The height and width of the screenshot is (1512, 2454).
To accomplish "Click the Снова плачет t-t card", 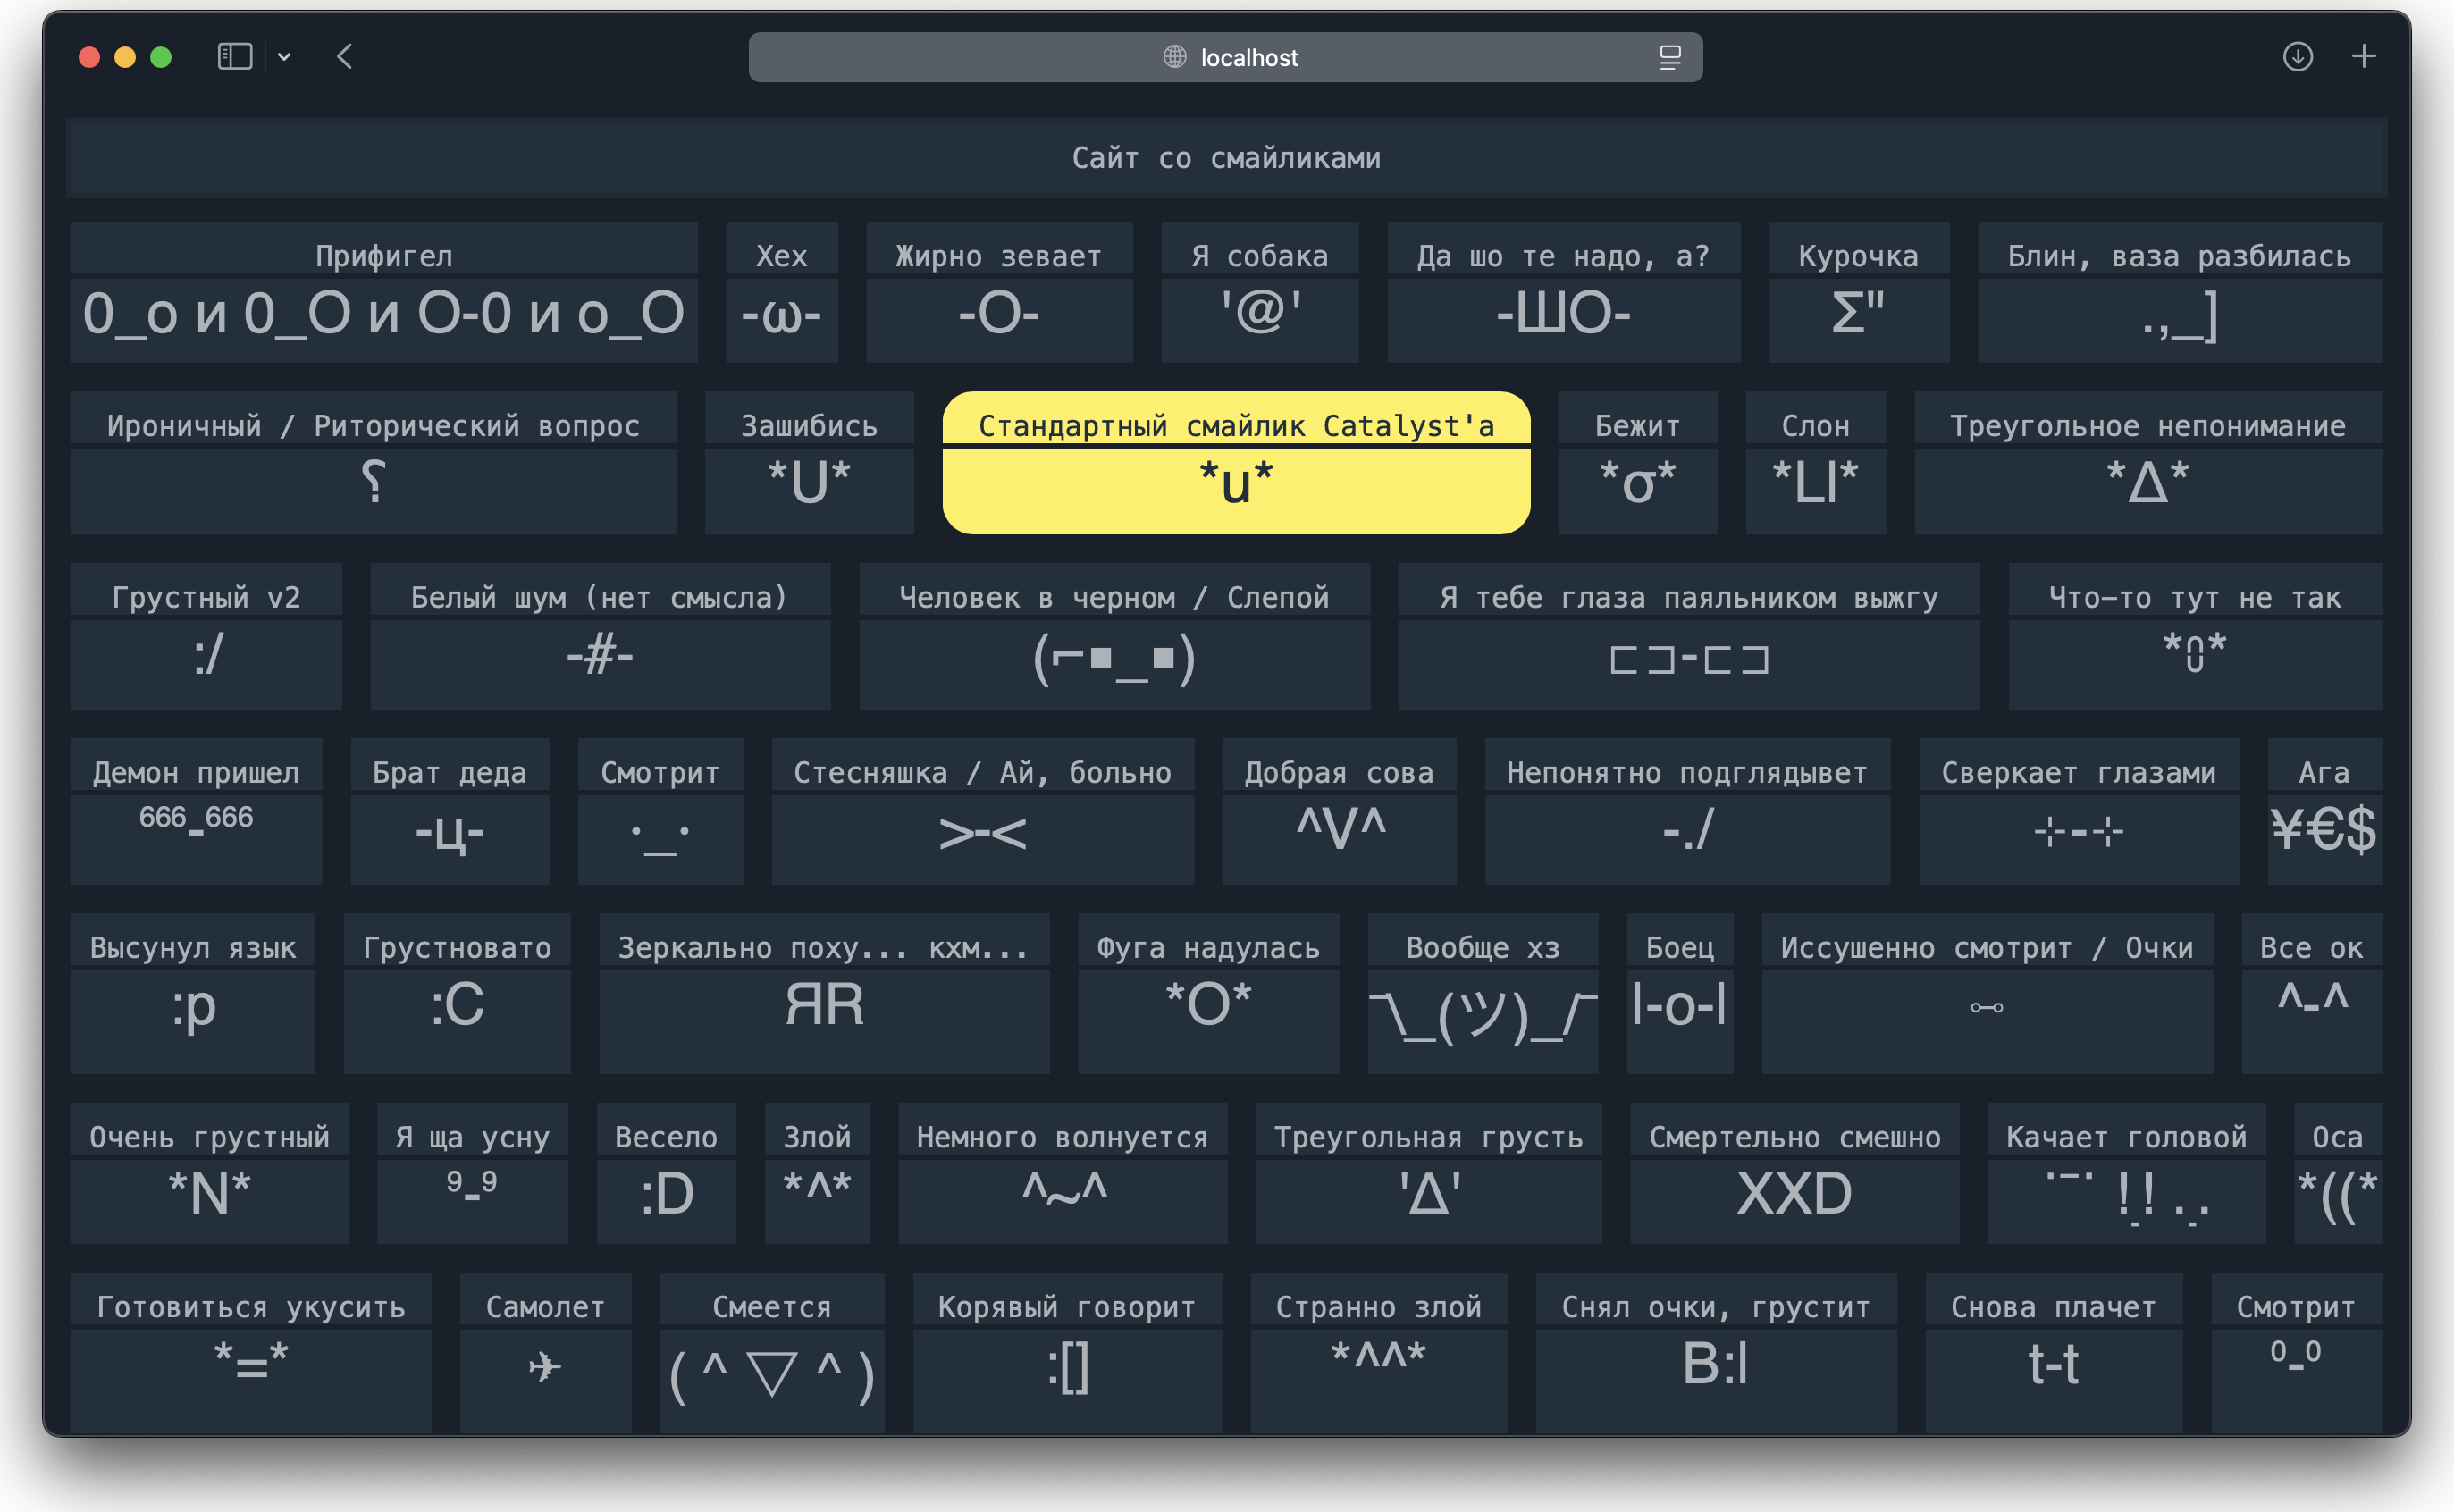I will click(x=2054, y=1352).
